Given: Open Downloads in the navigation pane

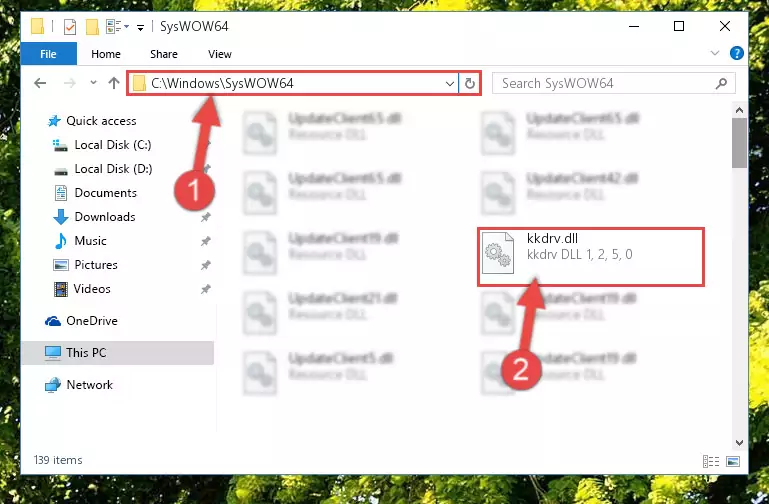Looking at the screenshot, I should (x=105, y=217).
